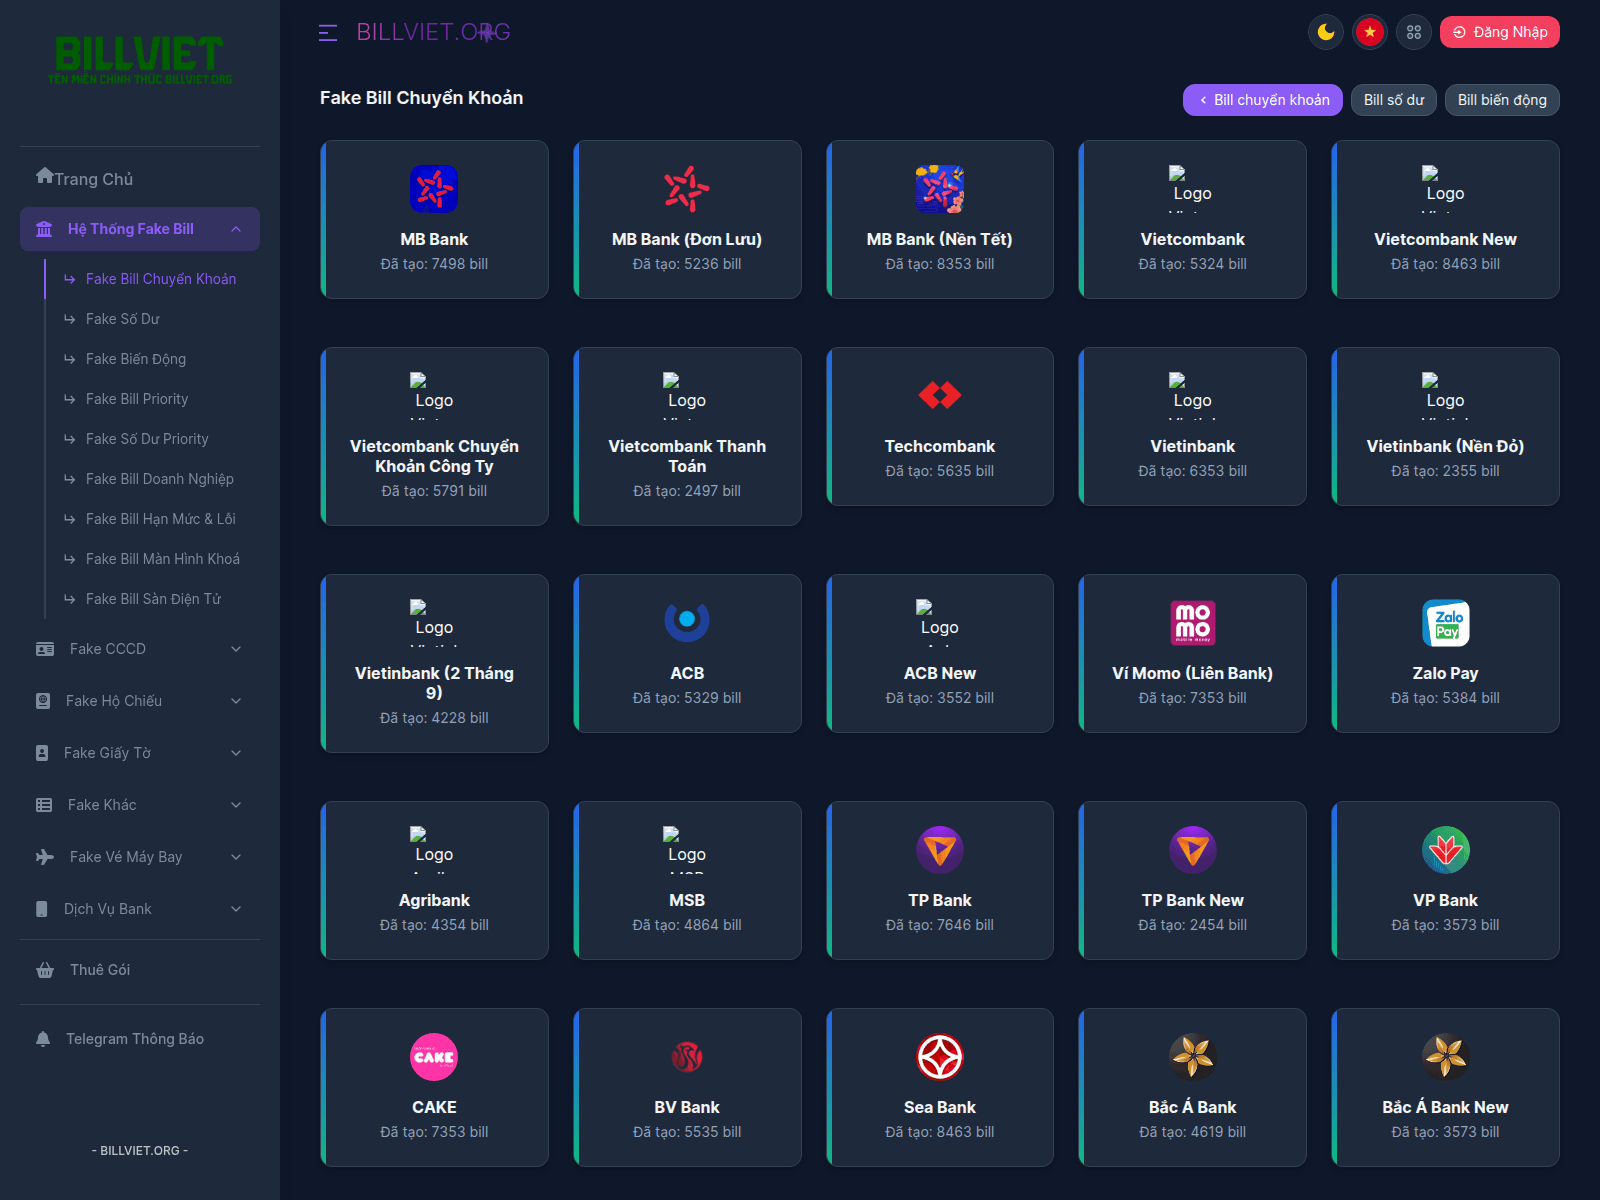Open the Vietcombank New card title

tap(1445, 239)
